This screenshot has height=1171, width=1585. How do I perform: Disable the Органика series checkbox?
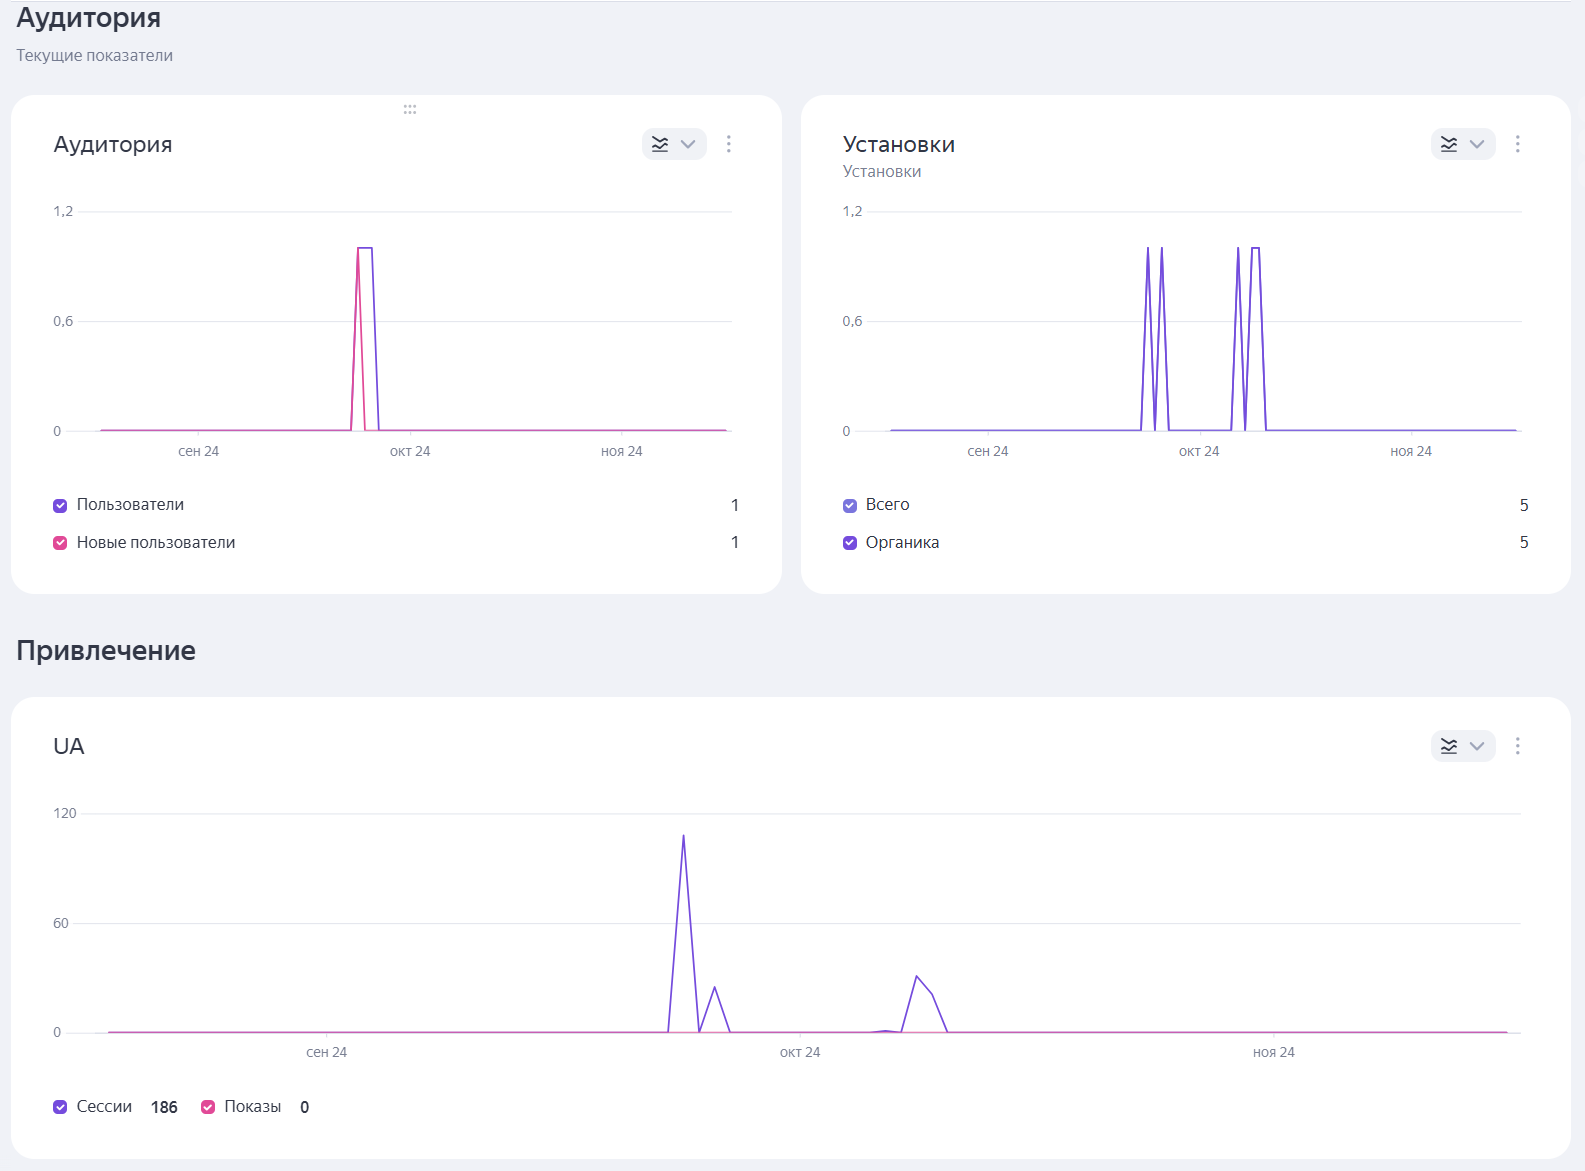click(x=850, y=543)
